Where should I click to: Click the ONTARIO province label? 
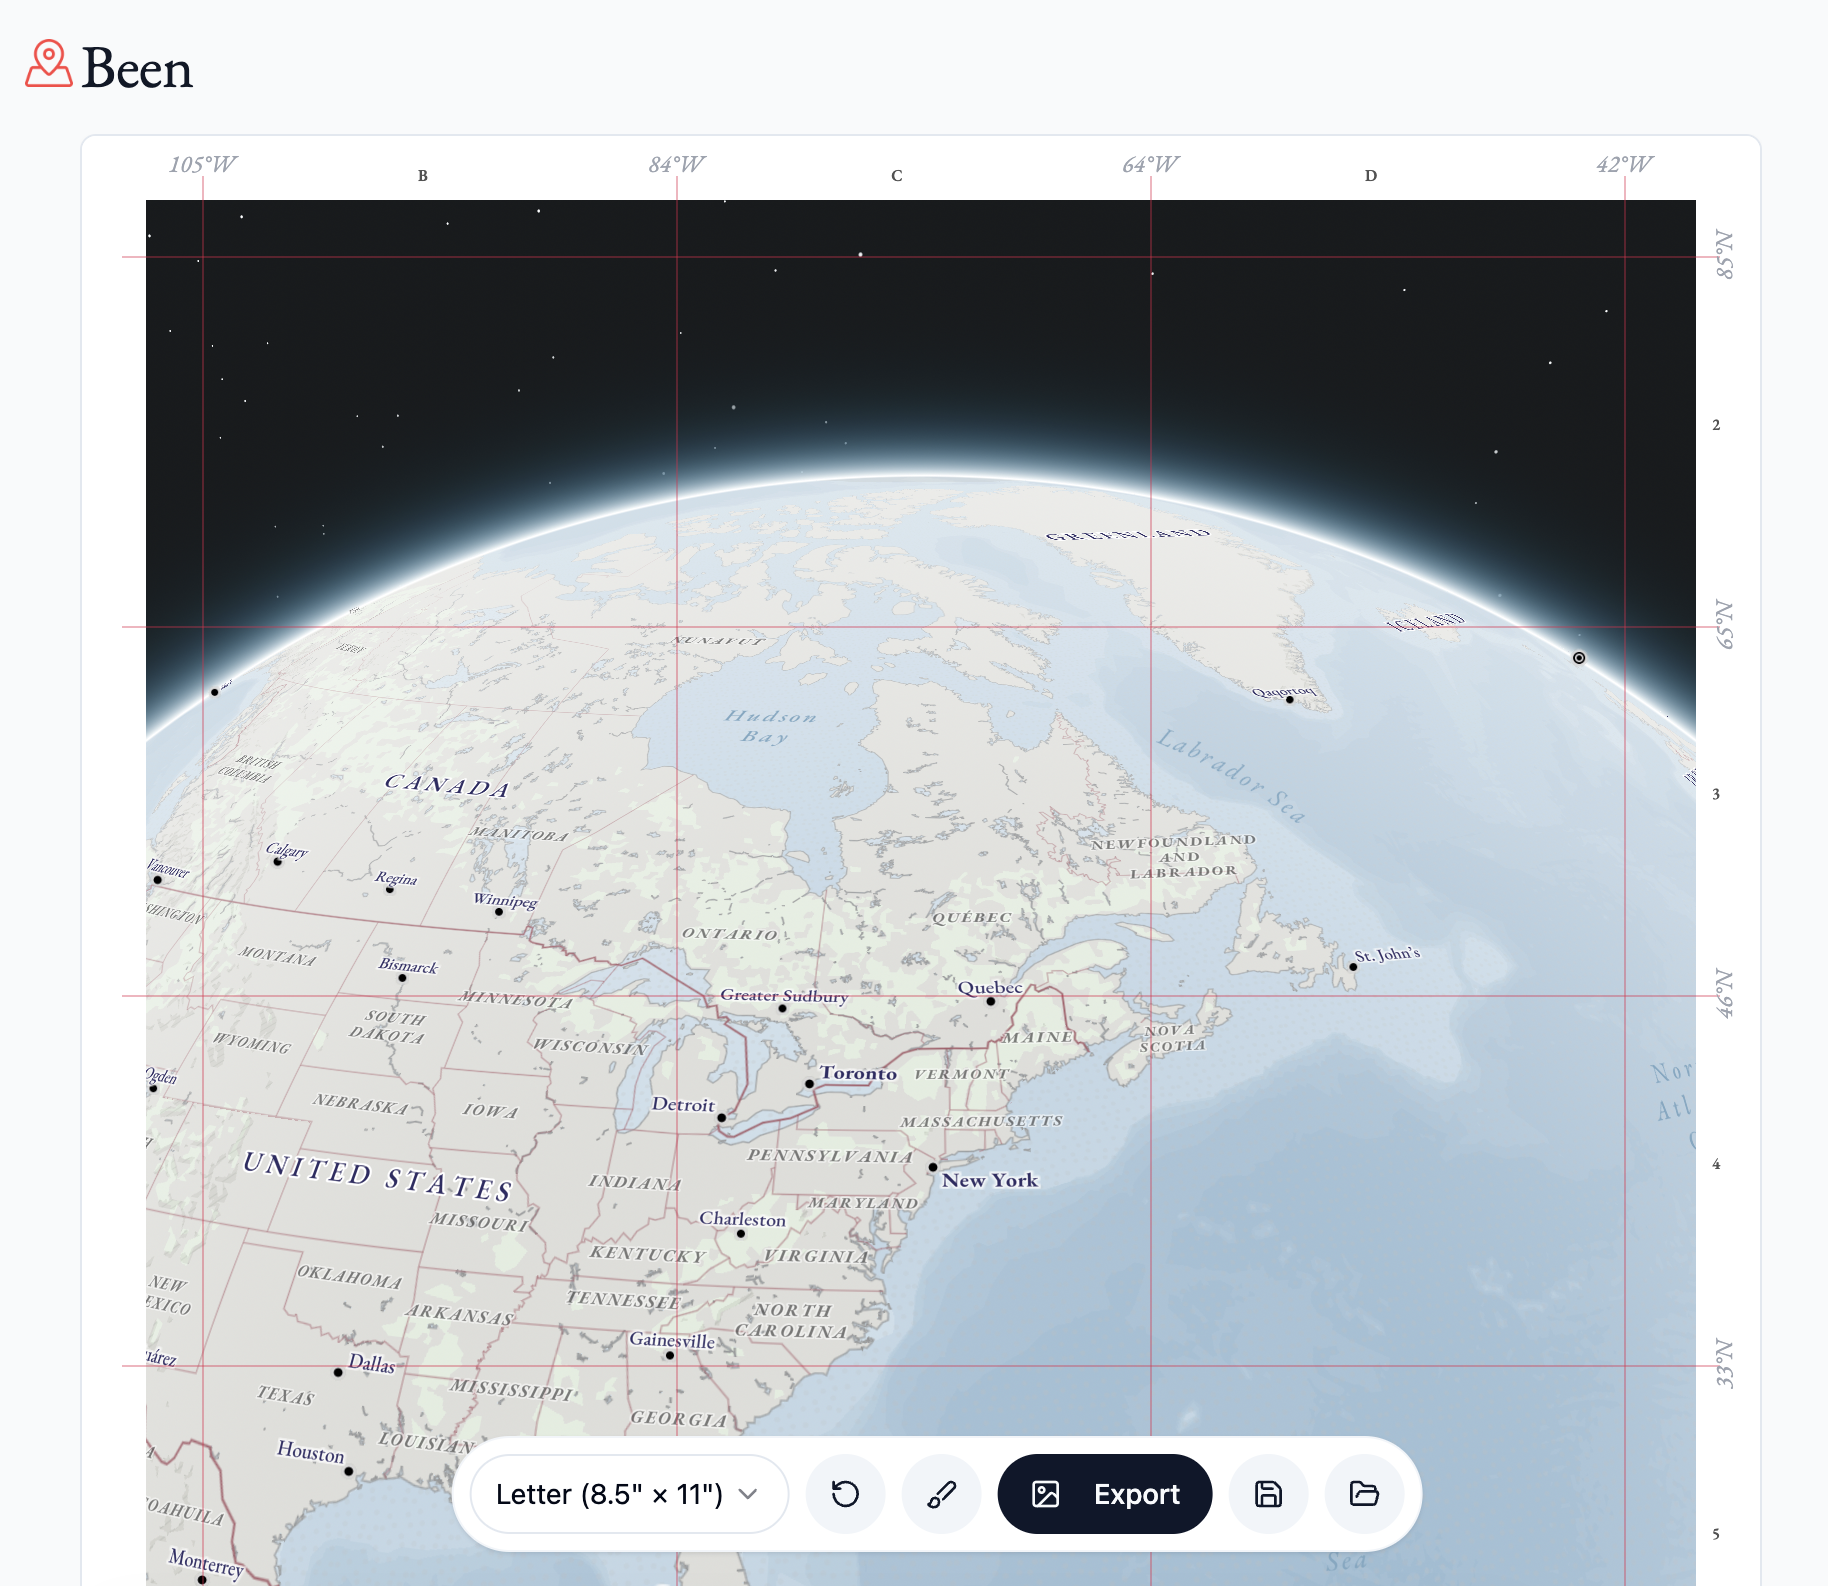click(x=730, y=934)
